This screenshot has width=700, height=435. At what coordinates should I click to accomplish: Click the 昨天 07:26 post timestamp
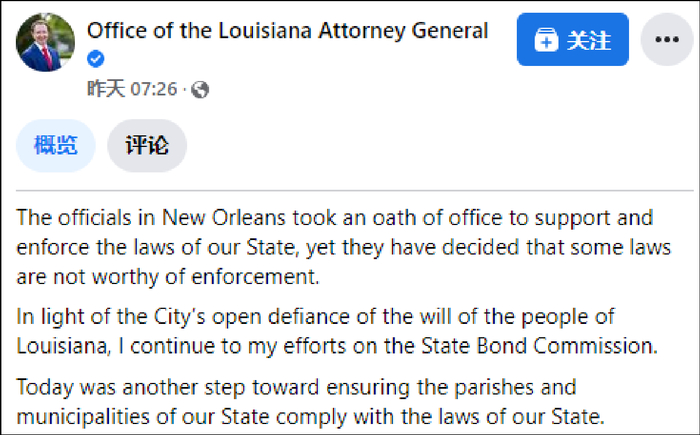(131, 90)
